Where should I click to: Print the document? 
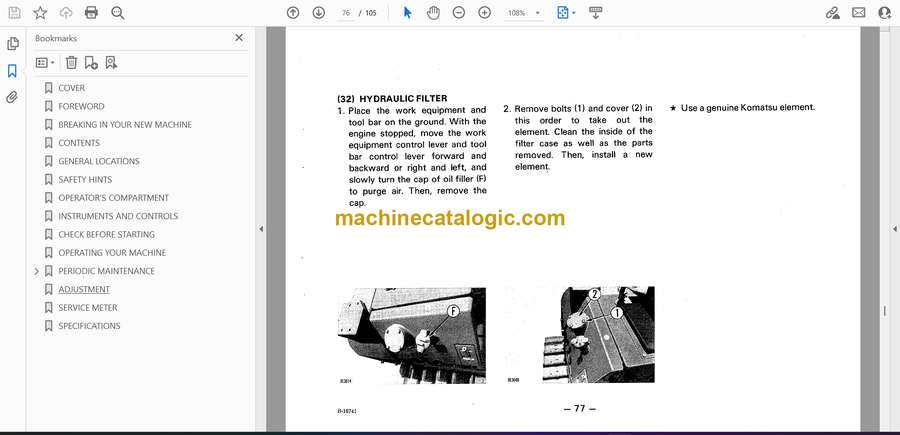pos(91,13)
